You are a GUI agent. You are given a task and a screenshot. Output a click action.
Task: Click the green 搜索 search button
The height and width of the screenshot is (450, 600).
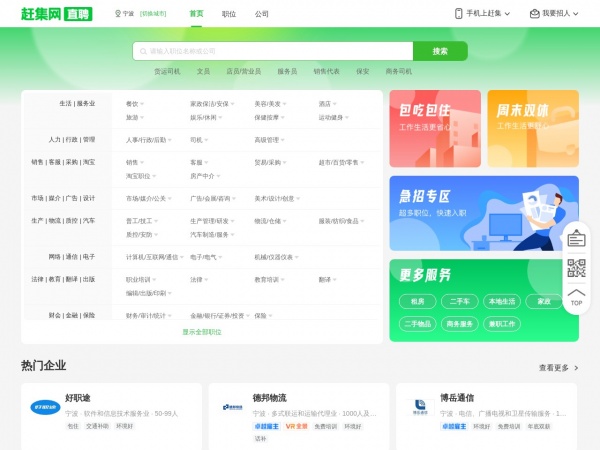440,51
